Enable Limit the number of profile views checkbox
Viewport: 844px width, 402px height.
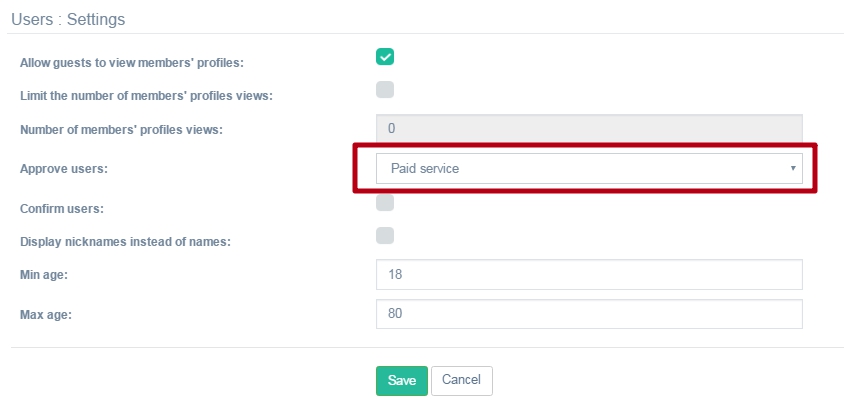tap(385, 90)
